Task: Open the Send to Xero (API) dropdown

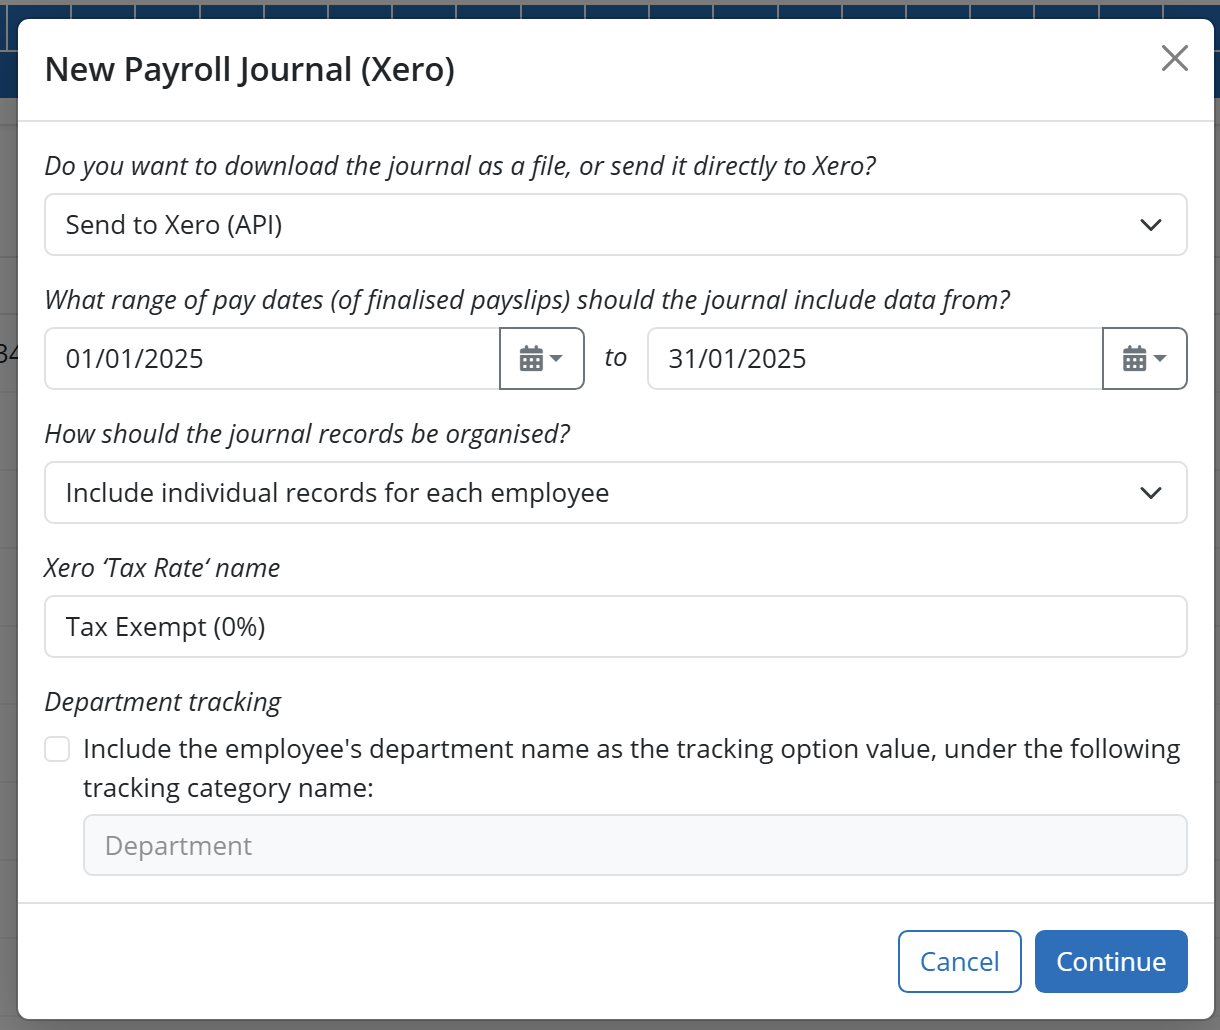Action: [616, 225]
